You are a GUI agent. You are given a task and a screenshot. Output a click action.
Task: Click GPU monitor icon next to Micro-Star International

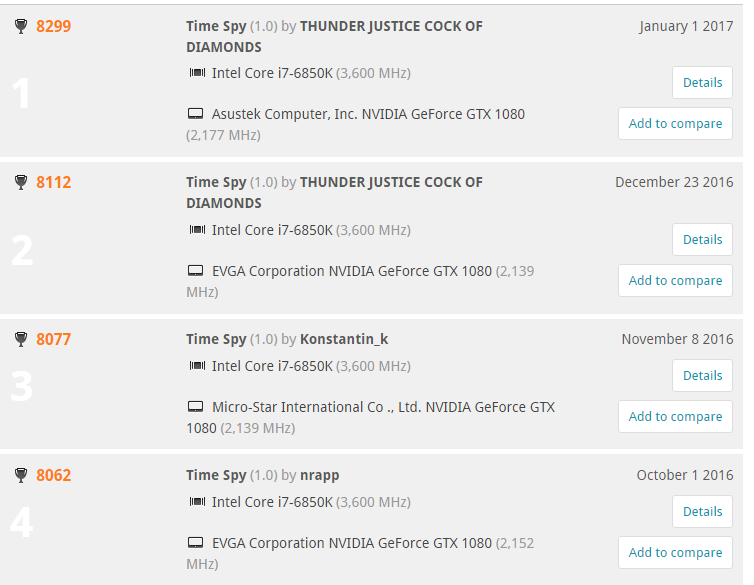195,407
